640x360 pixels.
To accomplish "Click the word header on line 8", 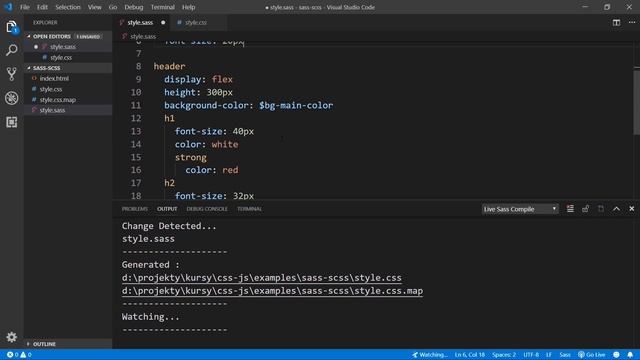I will click(x=169, y=66).
